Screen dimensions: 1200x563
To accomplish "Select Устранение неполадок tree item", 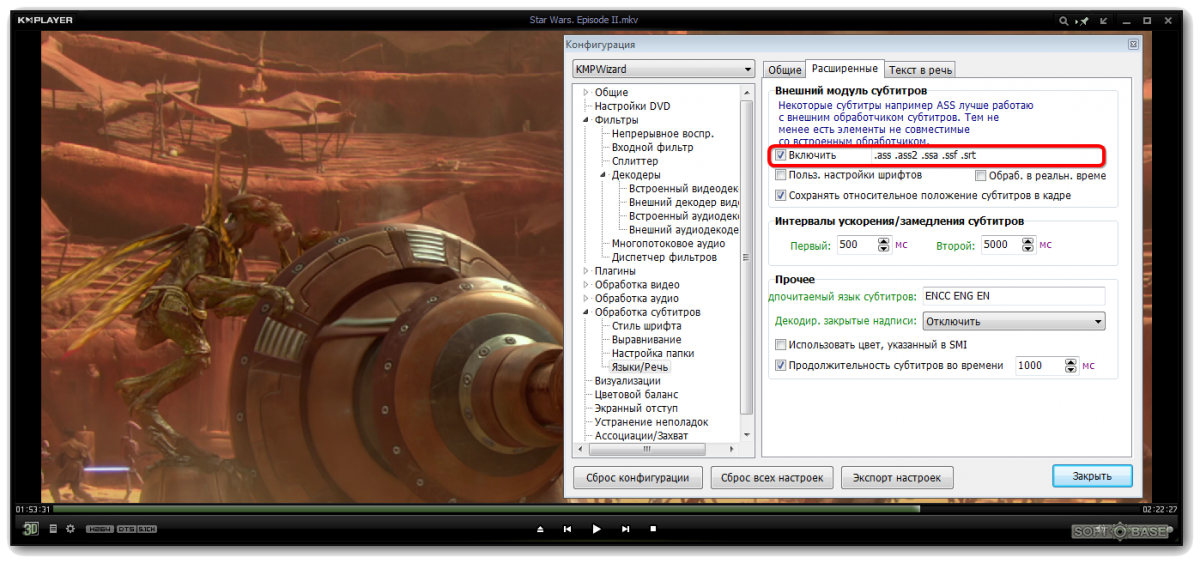I will click(651, 422).
